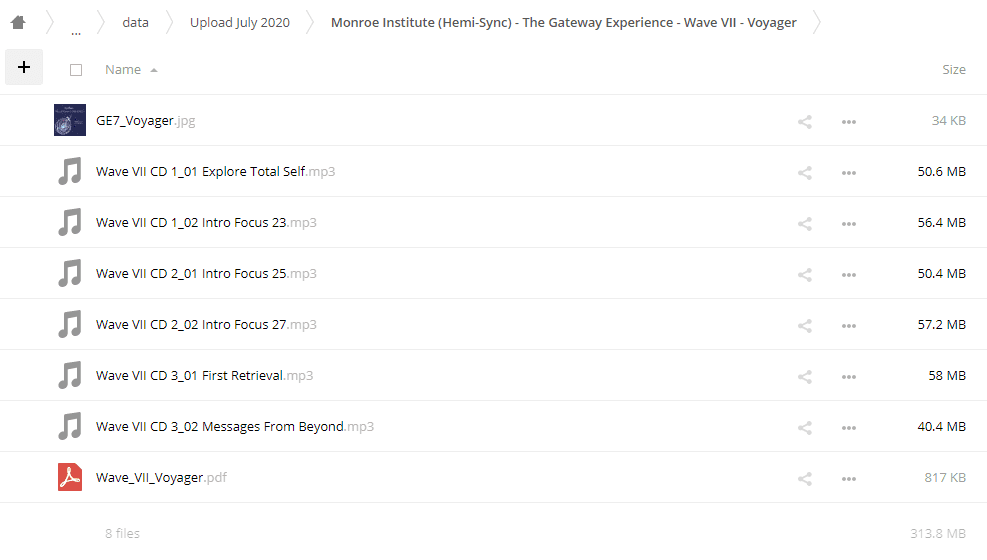987x560 pixels.
Task: Share the Intro Focus 23 mp3
Action: click(x=804, y=223)
